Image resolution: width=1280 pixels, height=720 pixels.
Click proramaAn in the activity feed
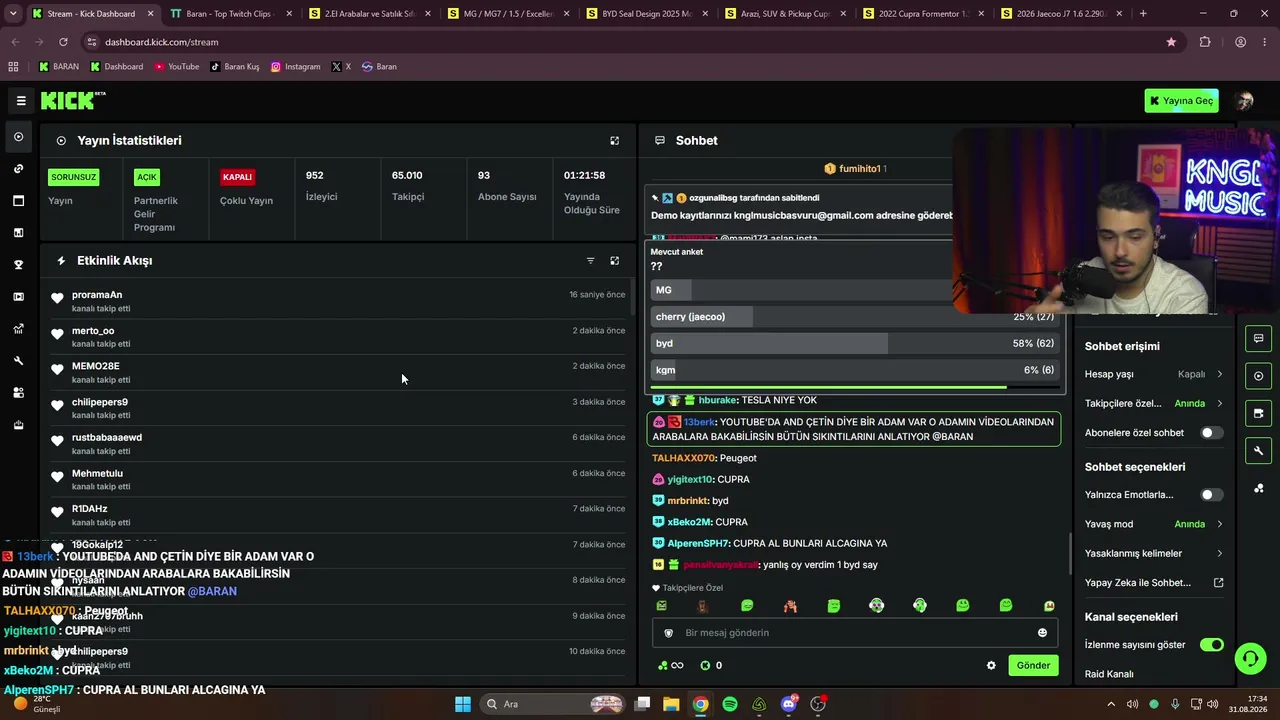(97, 295)
